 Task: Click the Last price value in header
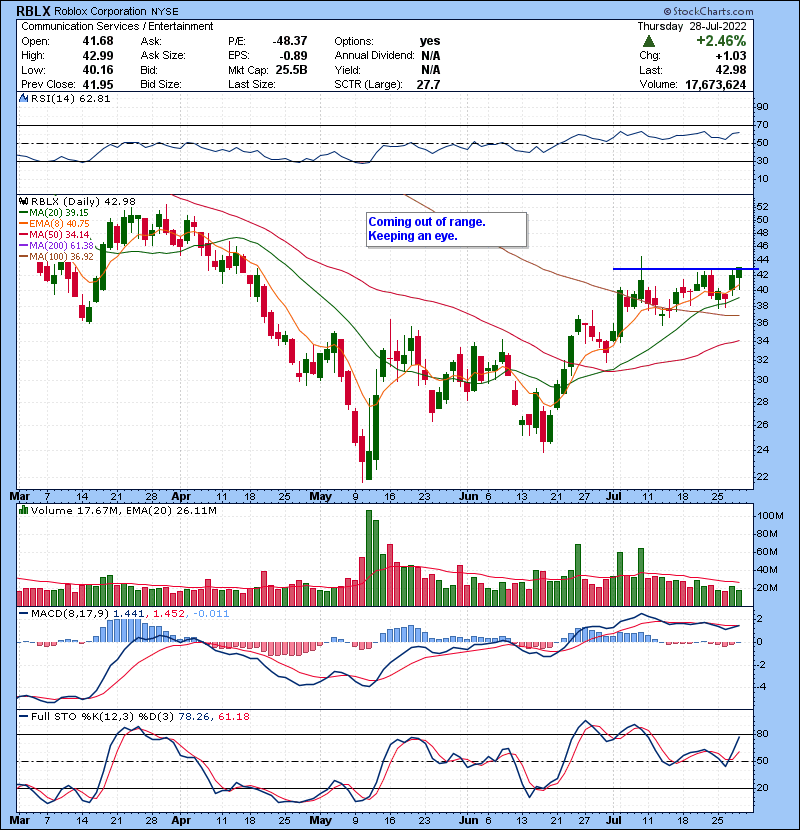click(x=731, y=70)
